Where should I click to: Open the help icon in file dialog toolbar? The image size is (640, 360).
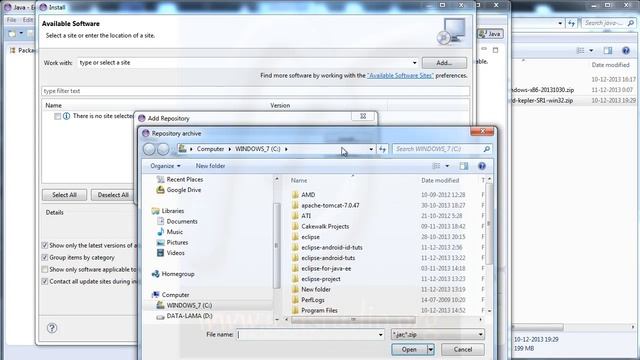482,166
